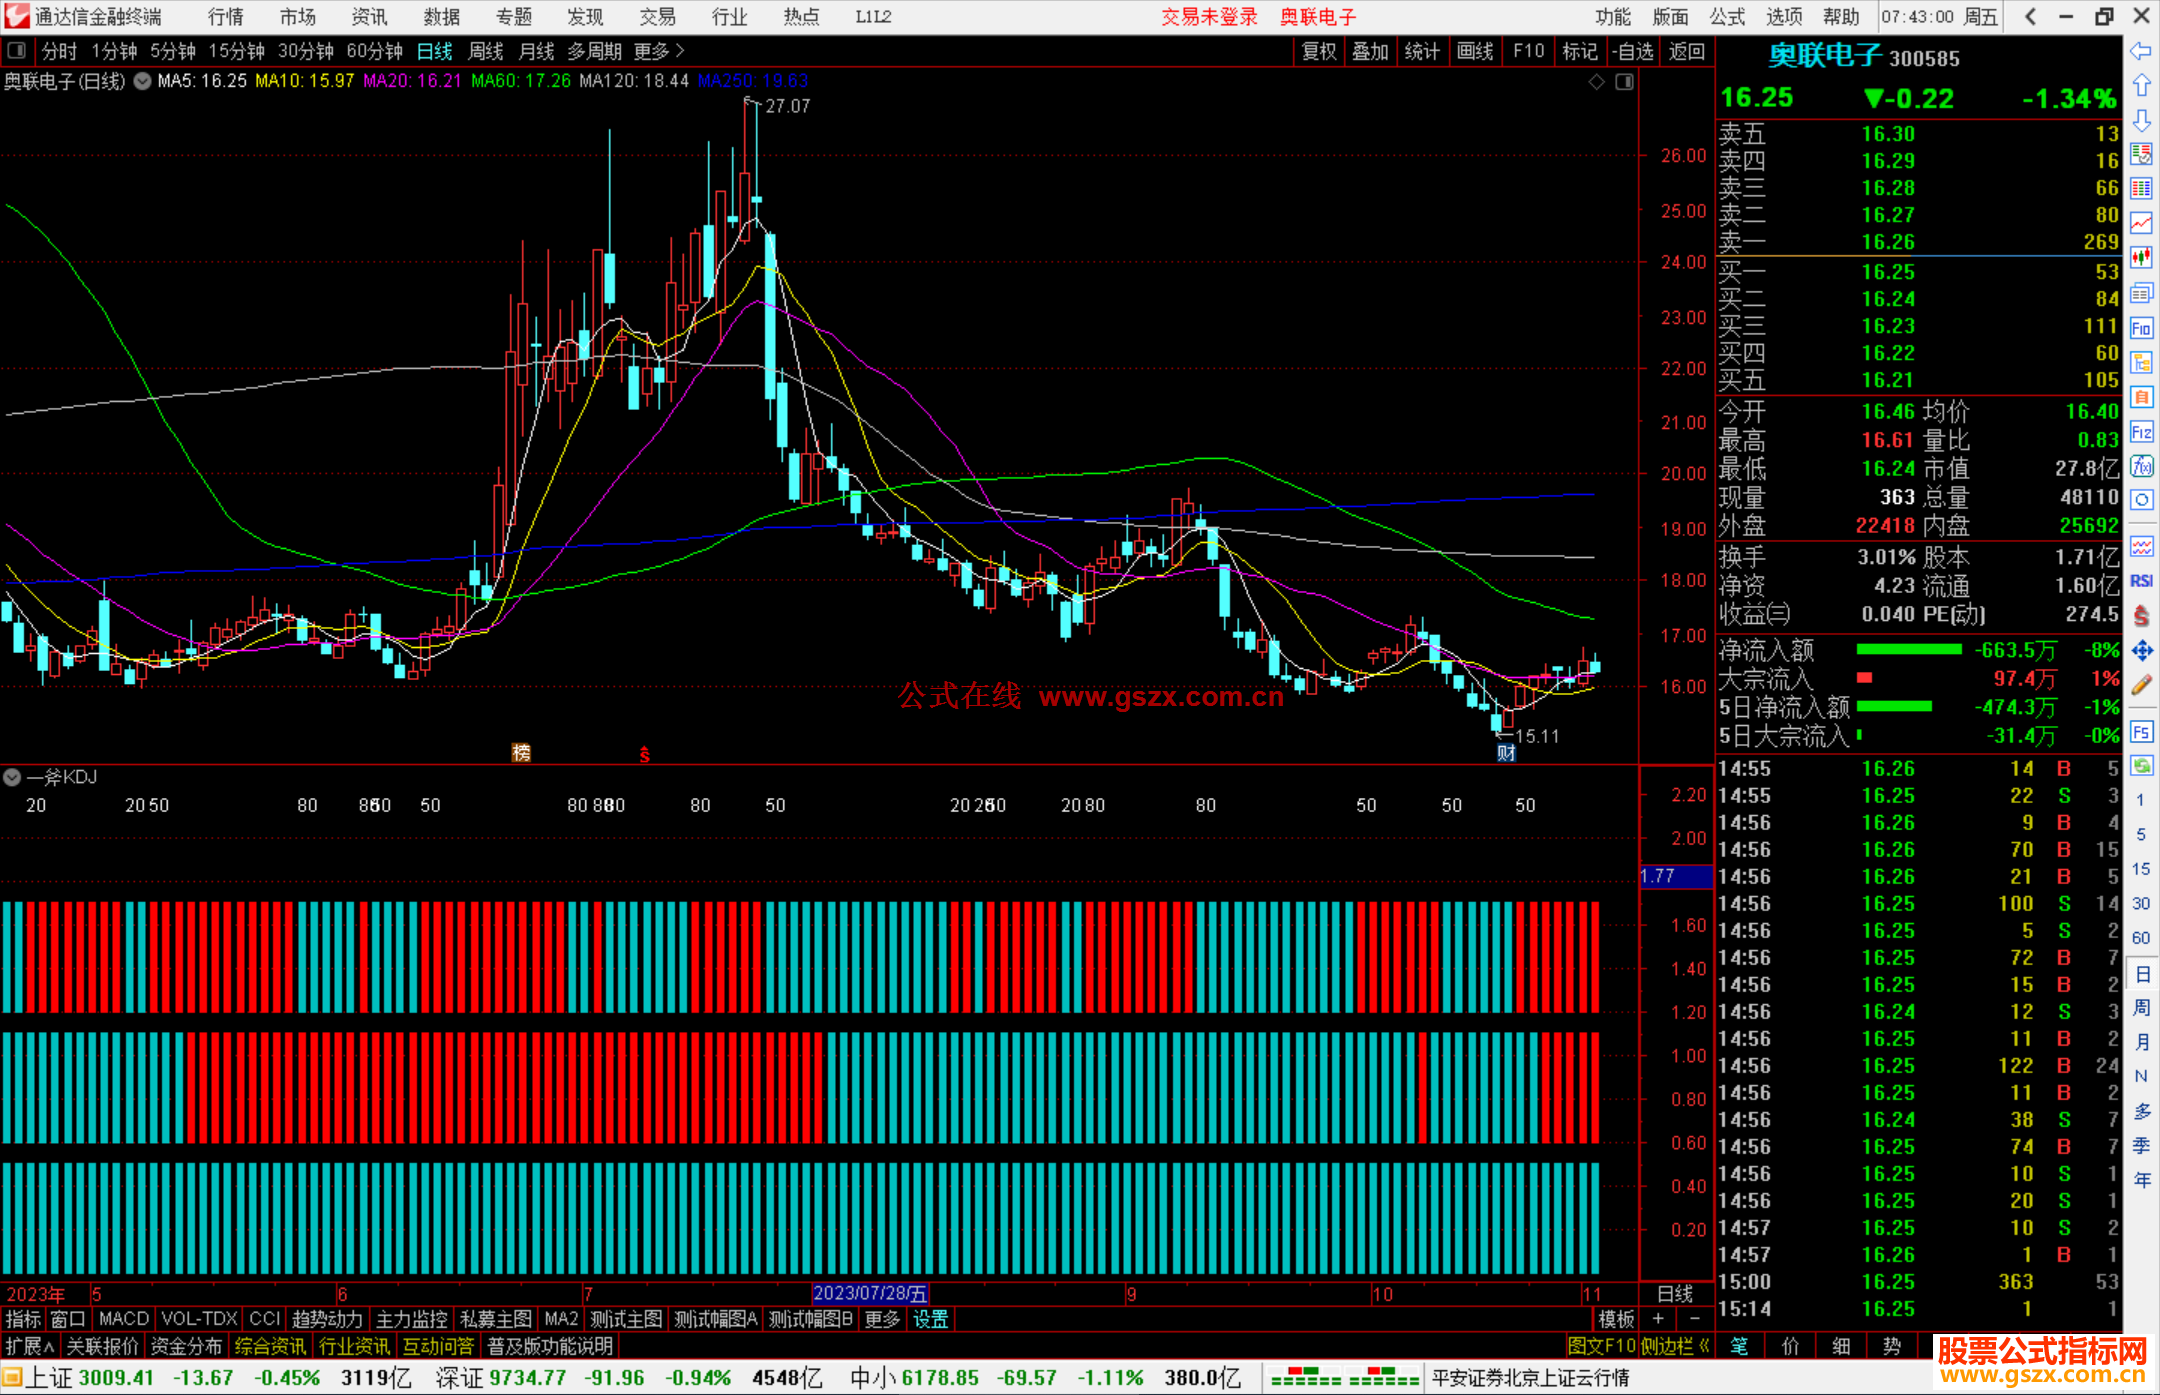Click the RSI indicator sidebar icon
The height and width of the screenshot is (1395, 2160).
click(x=2141, y=581)
